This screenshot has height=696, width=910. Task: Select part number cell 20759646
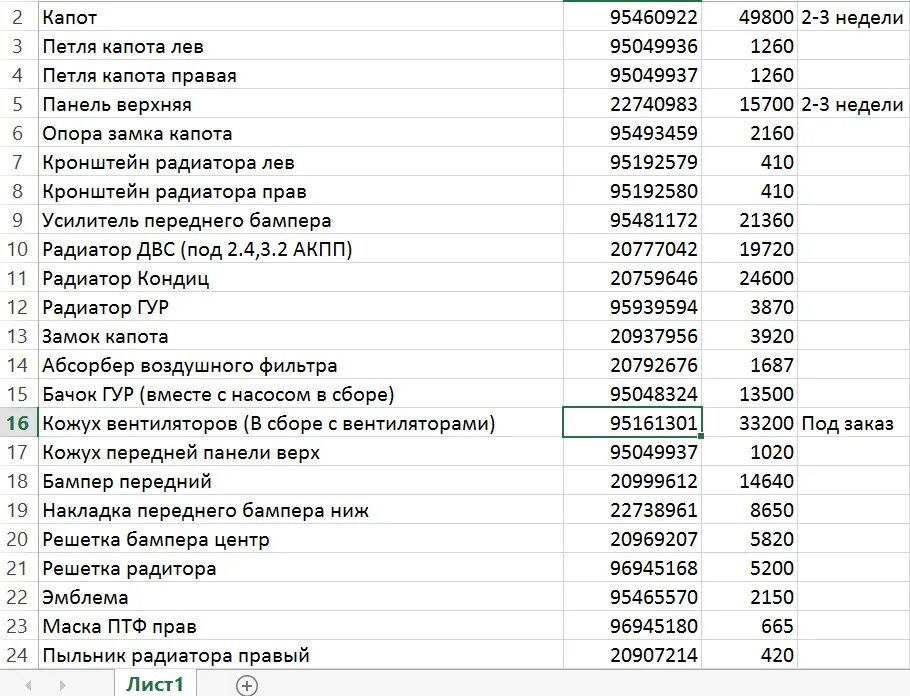click(x=633, y=278)
